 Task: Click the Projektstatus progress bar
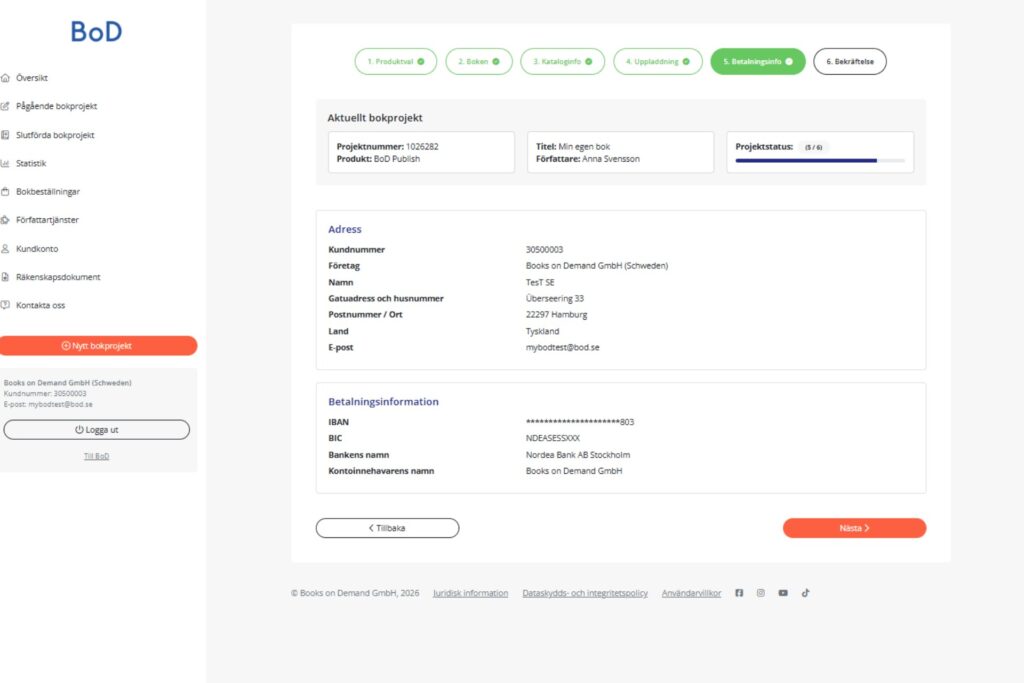[820, 161]
